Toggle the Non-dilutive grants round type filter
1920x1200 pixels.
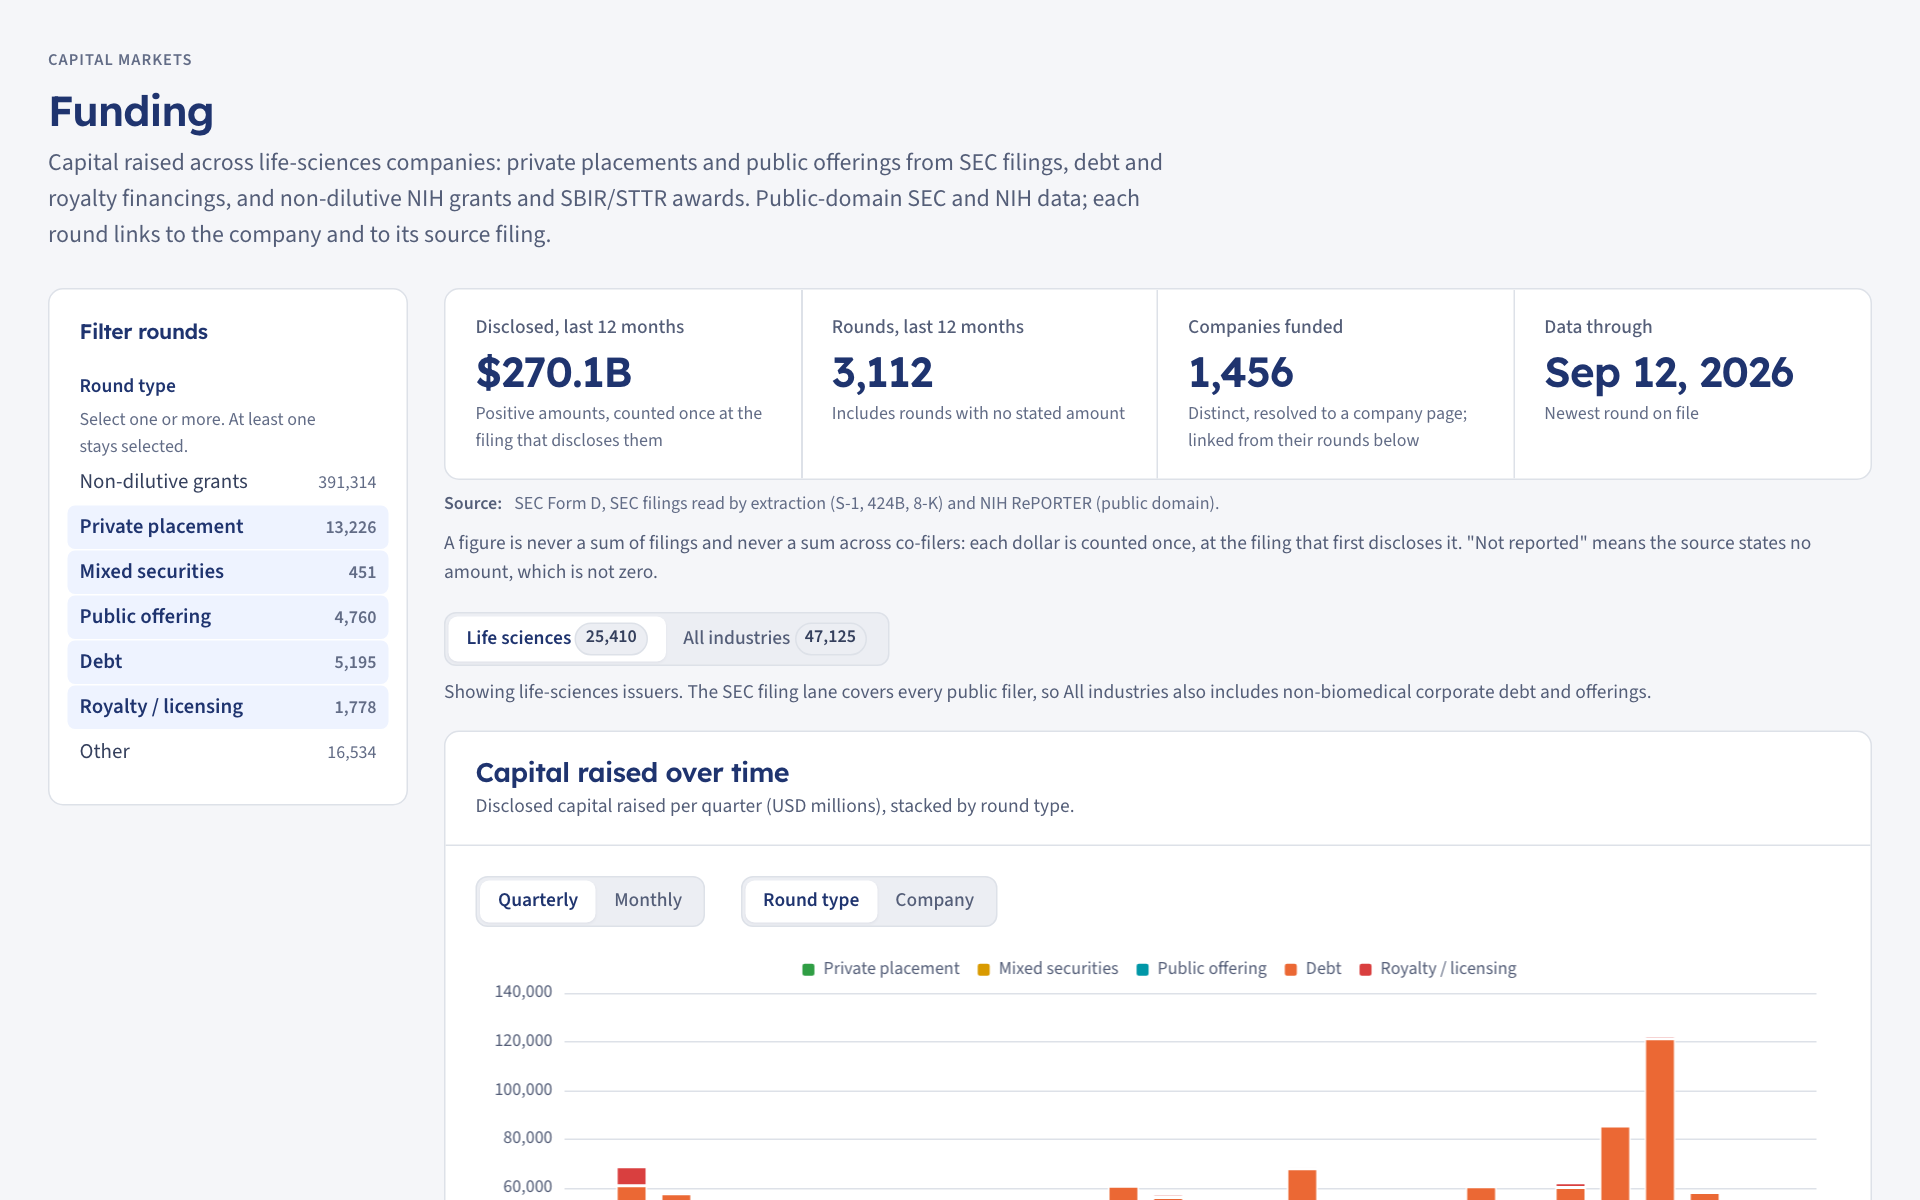[228, 482]
